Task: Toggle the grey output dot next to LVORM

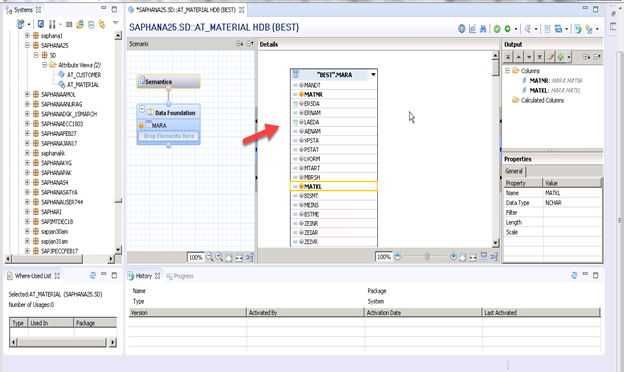Action: click(301, 159)
